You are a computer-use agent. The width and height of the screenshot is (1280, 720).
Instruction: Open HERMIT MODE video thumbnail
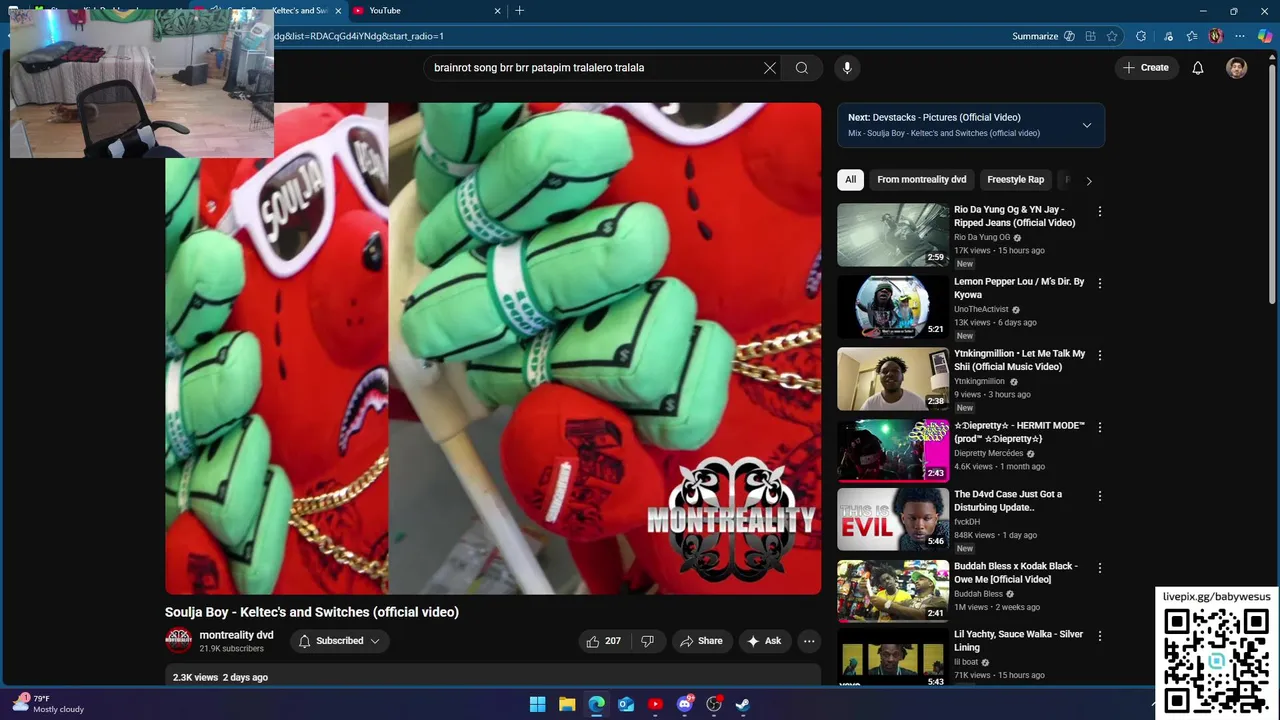893,451
